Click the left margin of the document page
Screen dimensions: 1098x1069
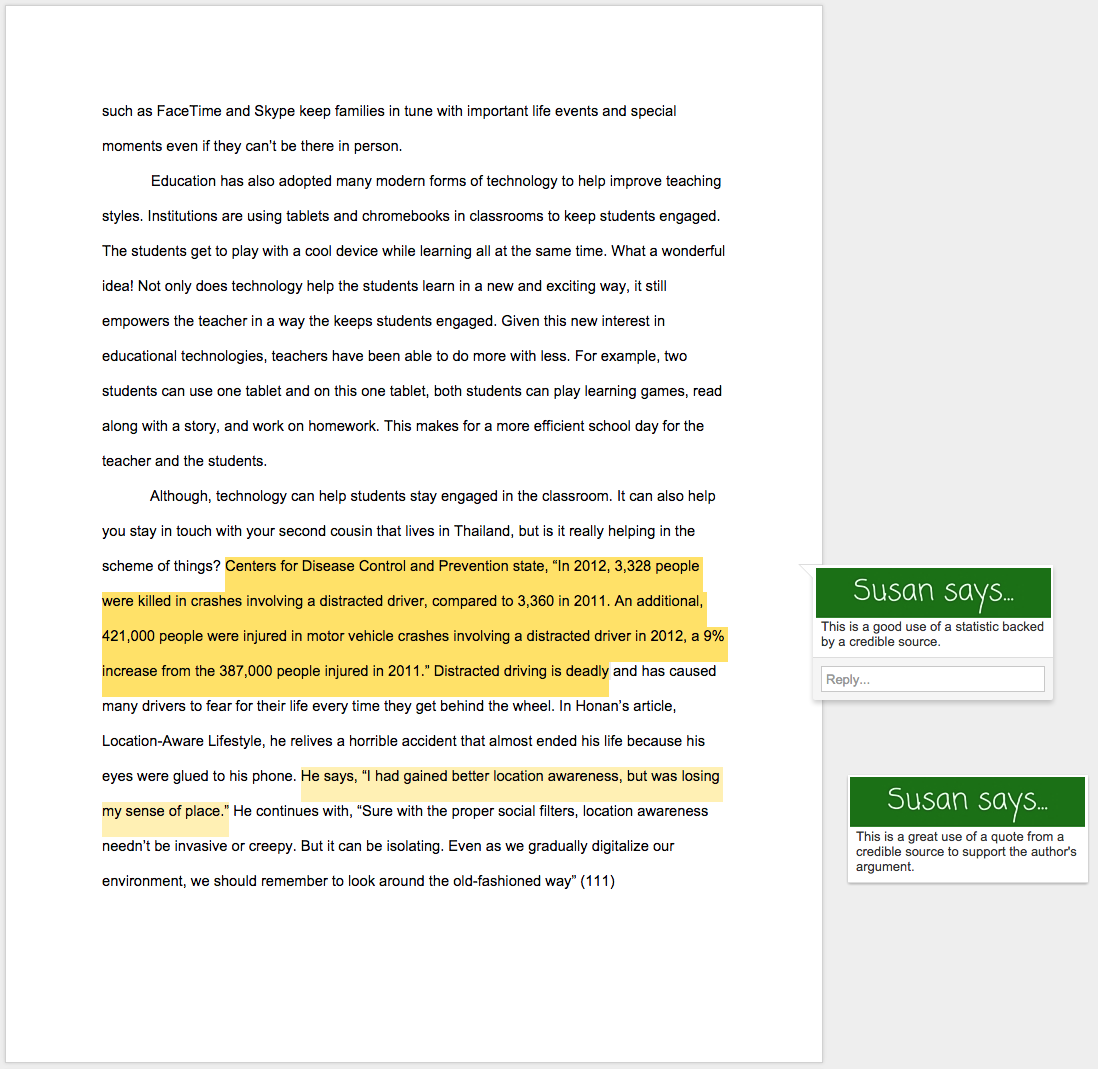55,500
